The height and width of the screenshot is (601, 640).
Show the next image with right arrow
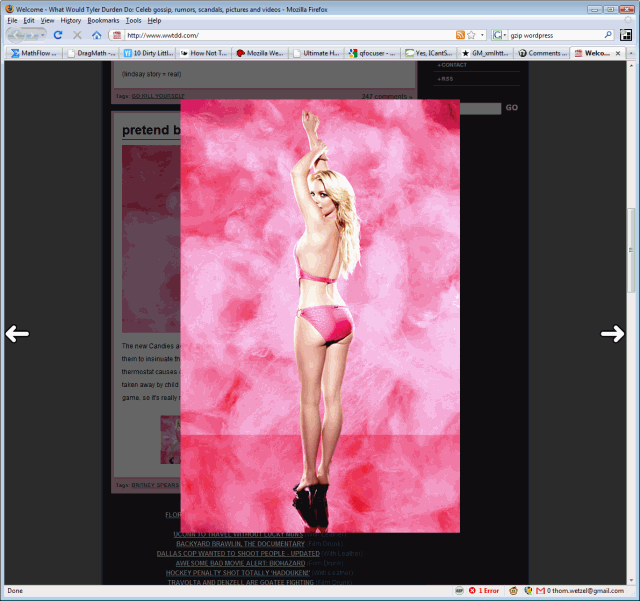pos(612,334)
